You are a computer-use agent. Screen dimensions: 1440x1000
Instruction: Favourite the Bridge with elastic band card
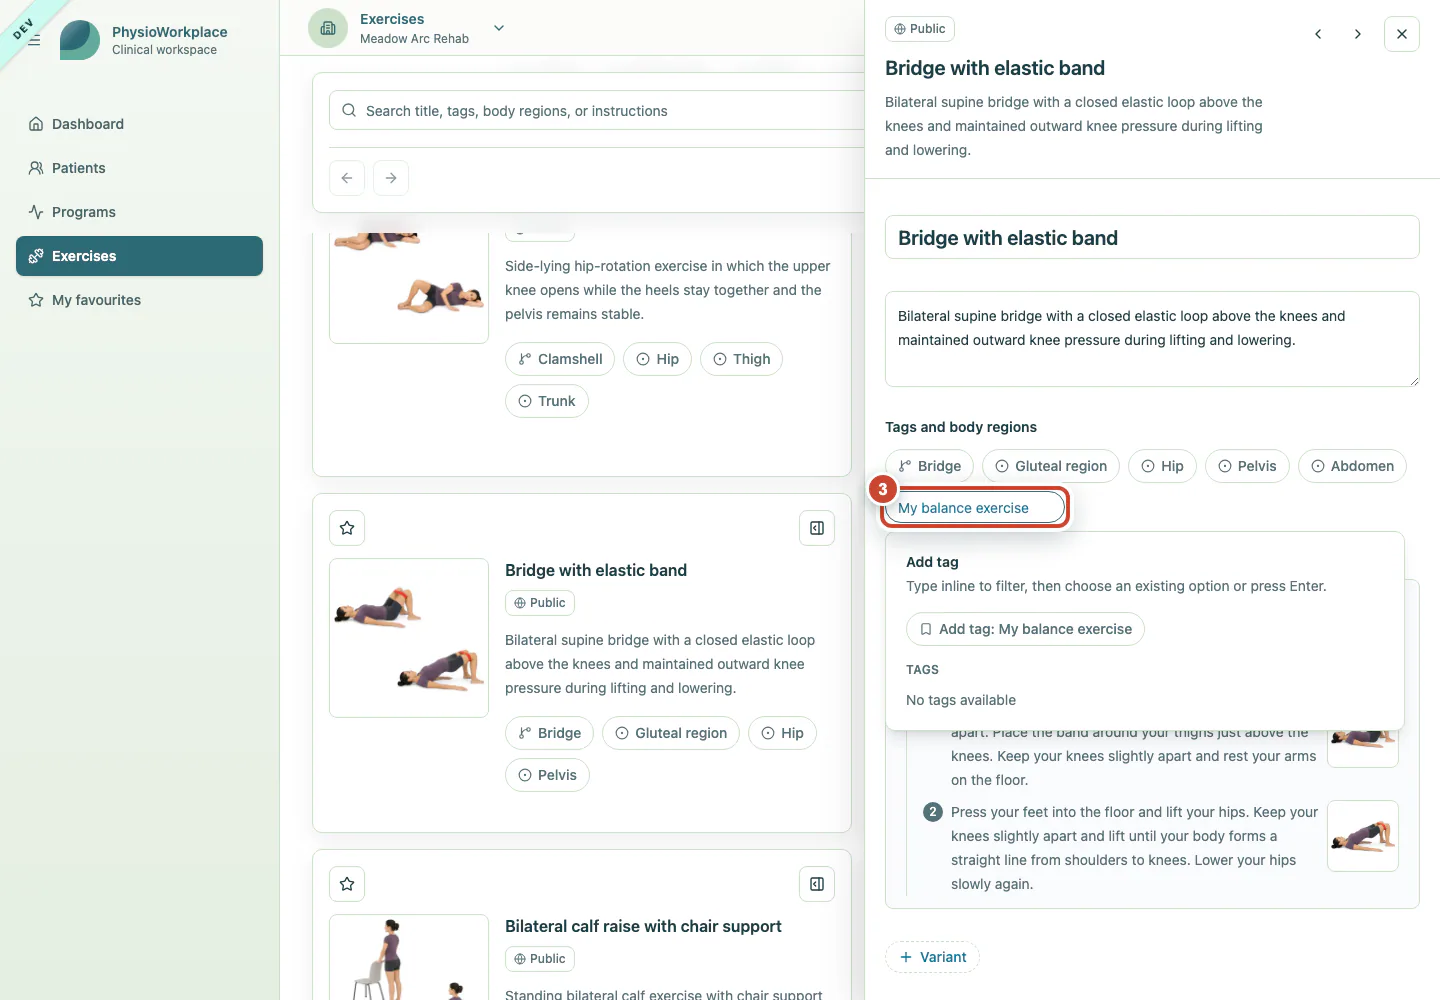pyautogui.click(x=347, y=528)
